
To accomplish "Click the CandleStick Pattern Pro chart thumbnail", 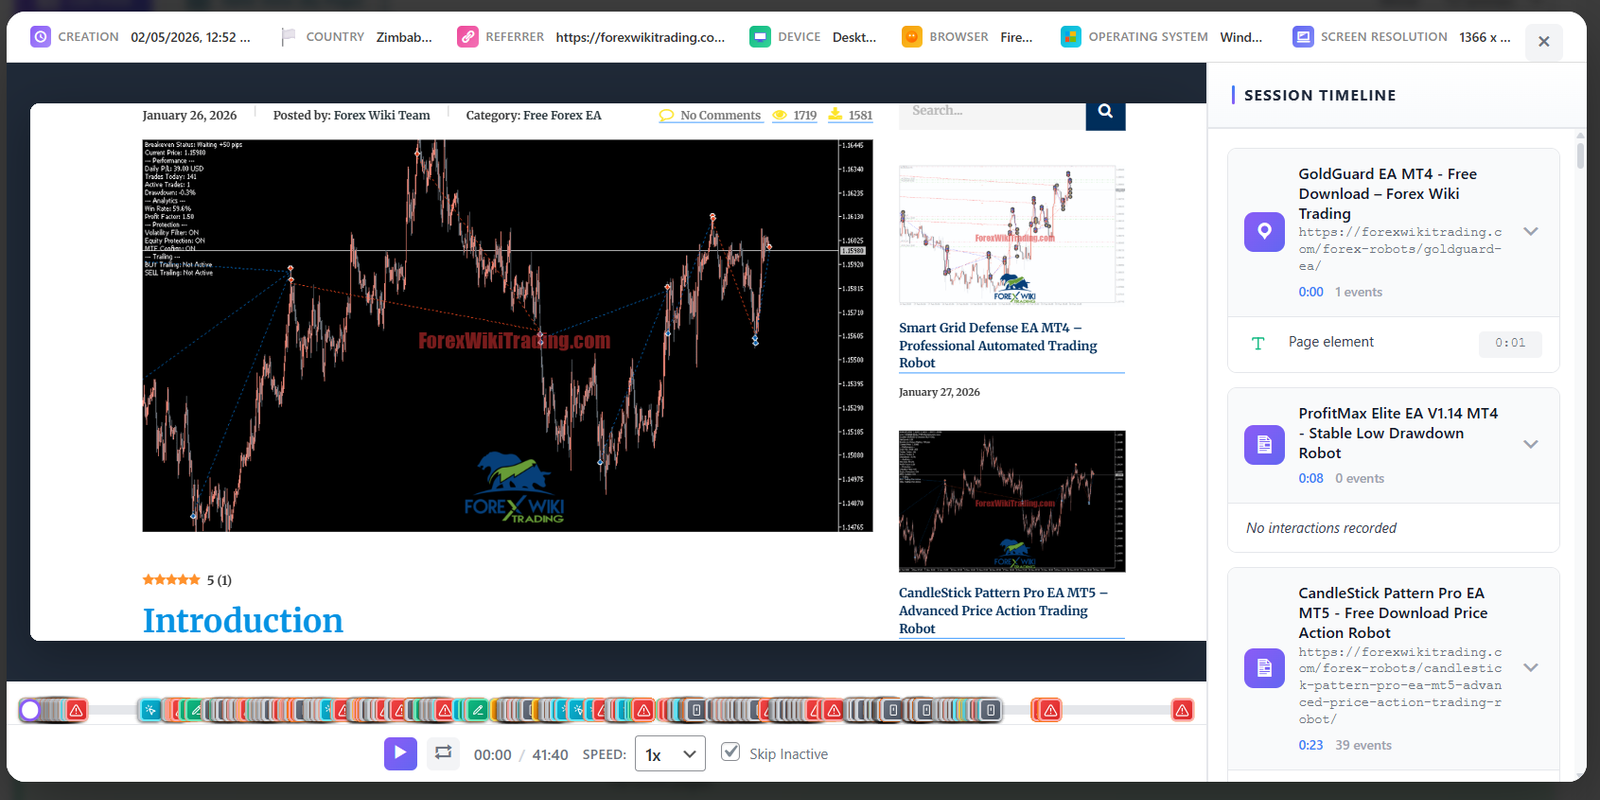I will tap(1011, 501).
